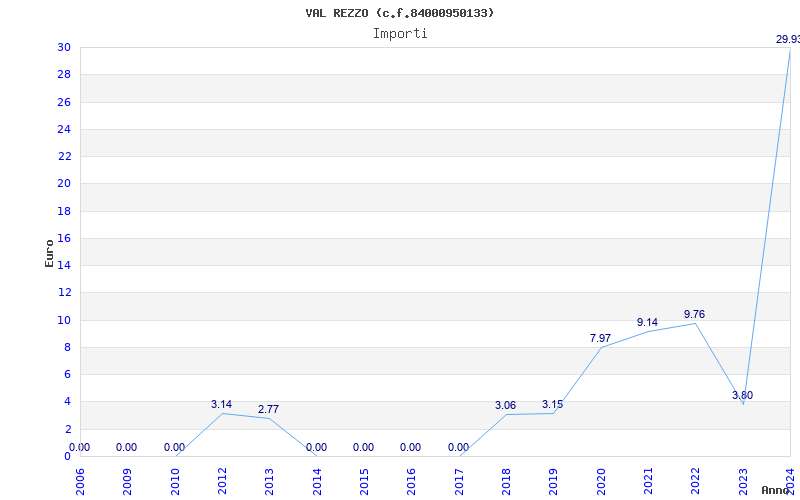The height and width of the screenshot is (500, 800).
Task: Click the 0.00 value above 2017
Action: click(x=459, y=447)
